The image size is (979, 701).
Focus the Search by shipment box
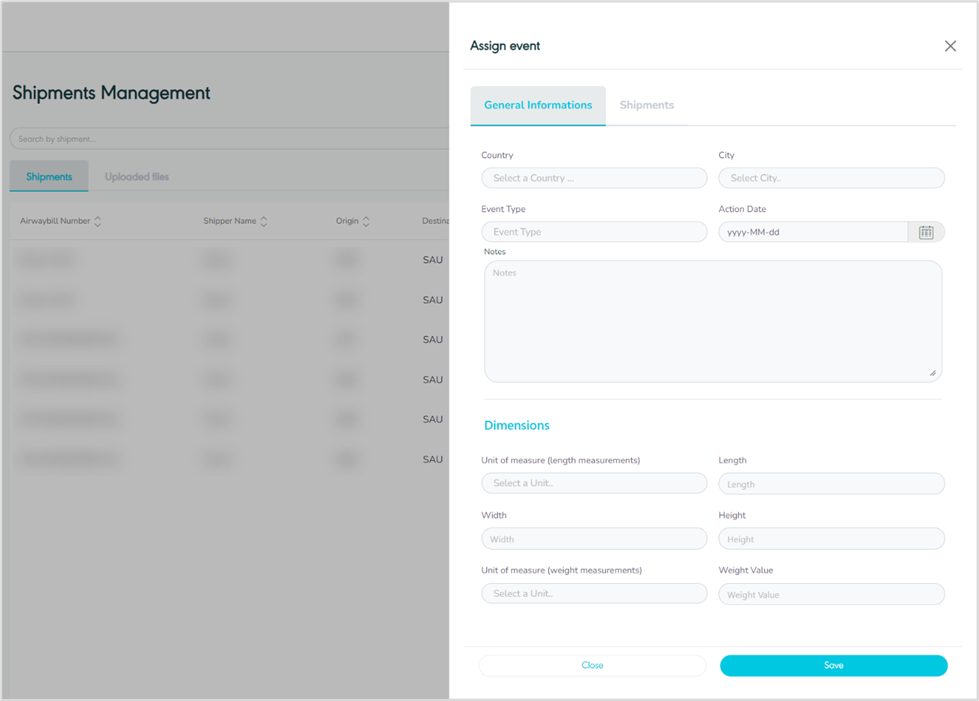pyautogui.click(x=228, y=139)
